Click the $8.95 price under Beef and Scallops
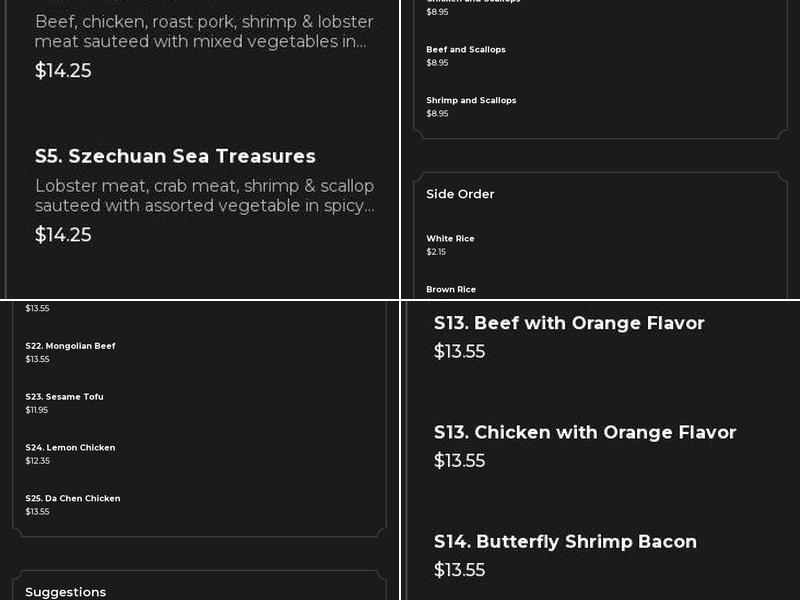 click(435, 62)
